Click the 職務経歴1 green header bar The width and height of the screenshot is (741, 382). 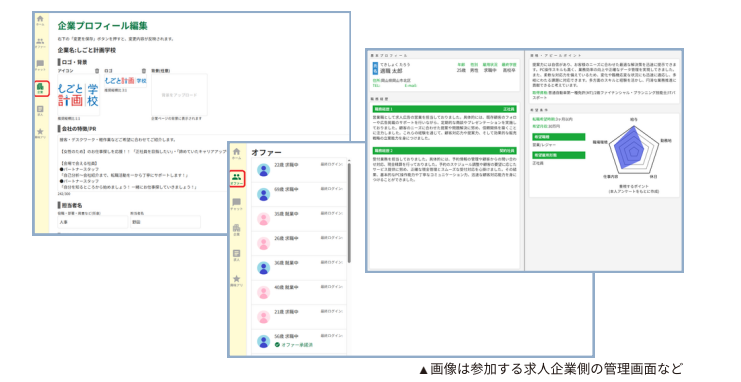point(444,109)
